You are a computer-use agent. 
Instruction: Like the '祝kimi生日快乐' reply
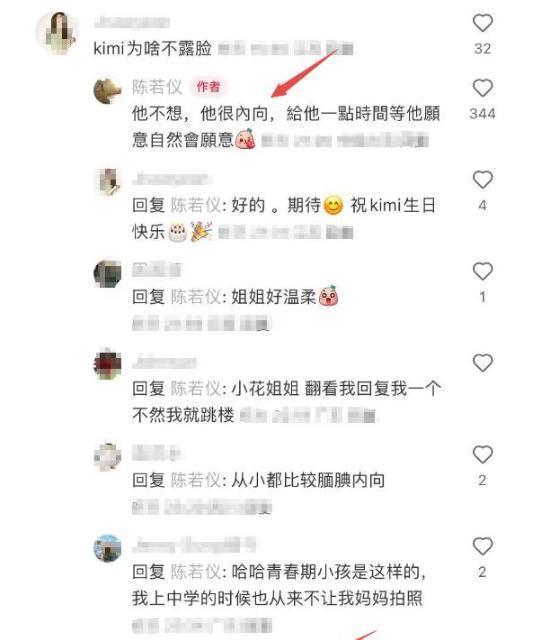click(482, 180)
